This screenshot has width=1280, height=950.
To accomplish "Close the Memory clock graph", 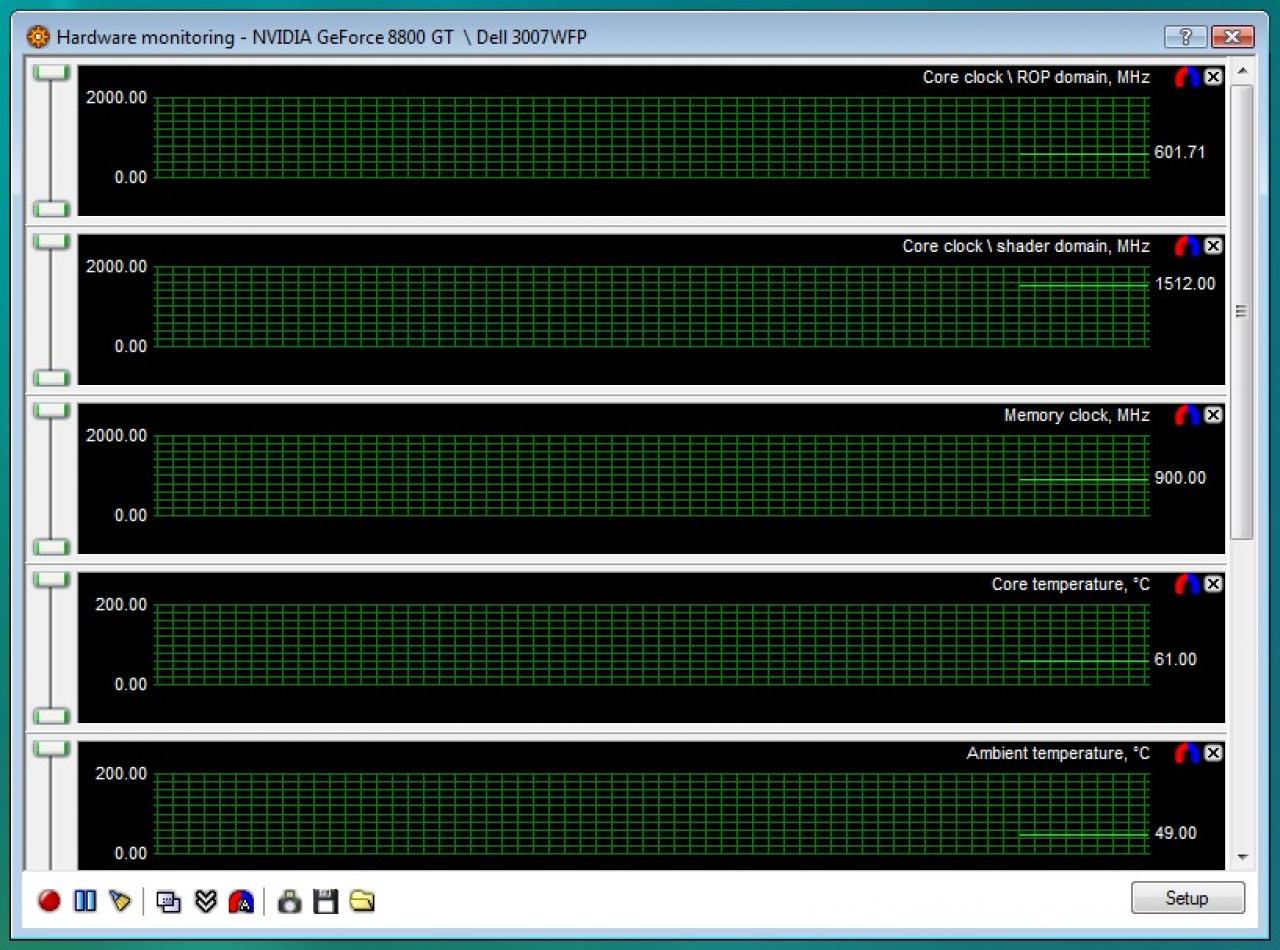I will pyautogui.click(x=1213, y=415).
